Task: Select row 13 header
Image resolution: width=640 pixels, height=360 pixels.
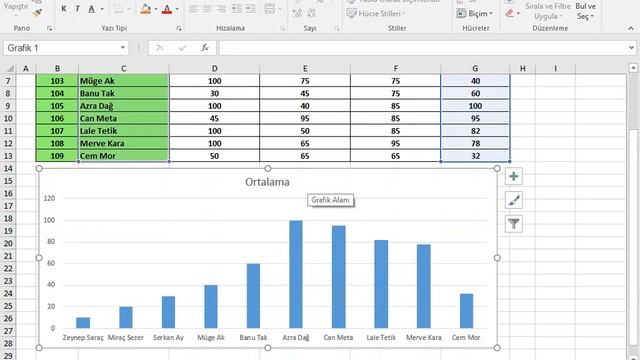Action: point(8,156)
